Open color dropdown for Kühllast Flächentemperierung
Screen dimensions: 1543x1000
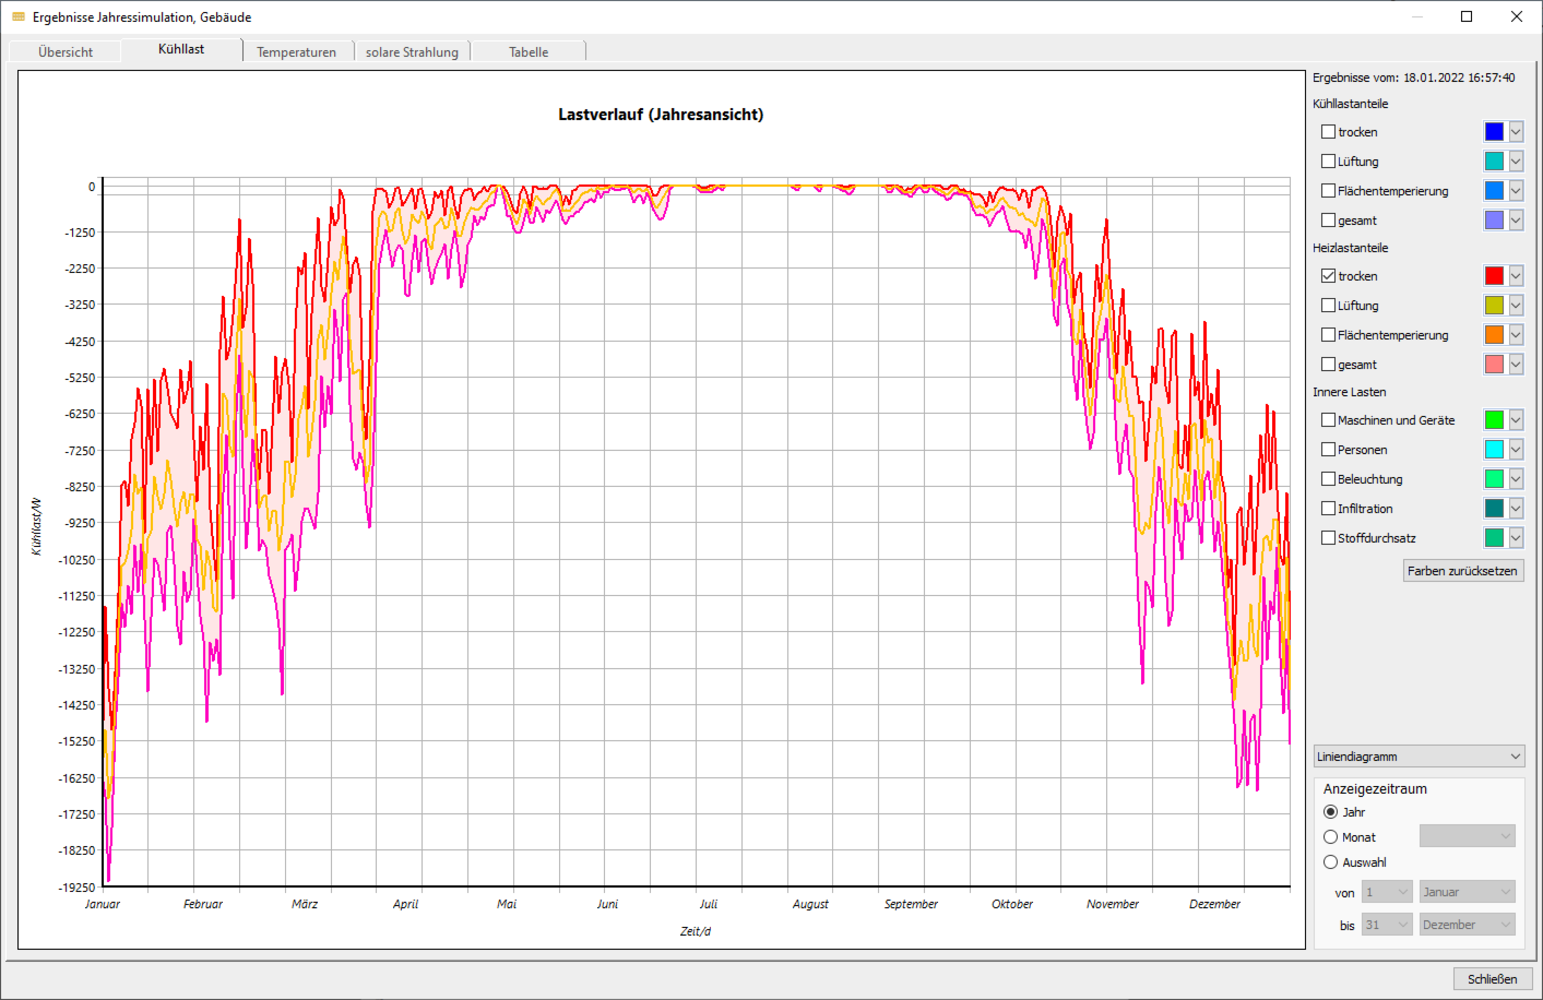[x=1516, y=191]
